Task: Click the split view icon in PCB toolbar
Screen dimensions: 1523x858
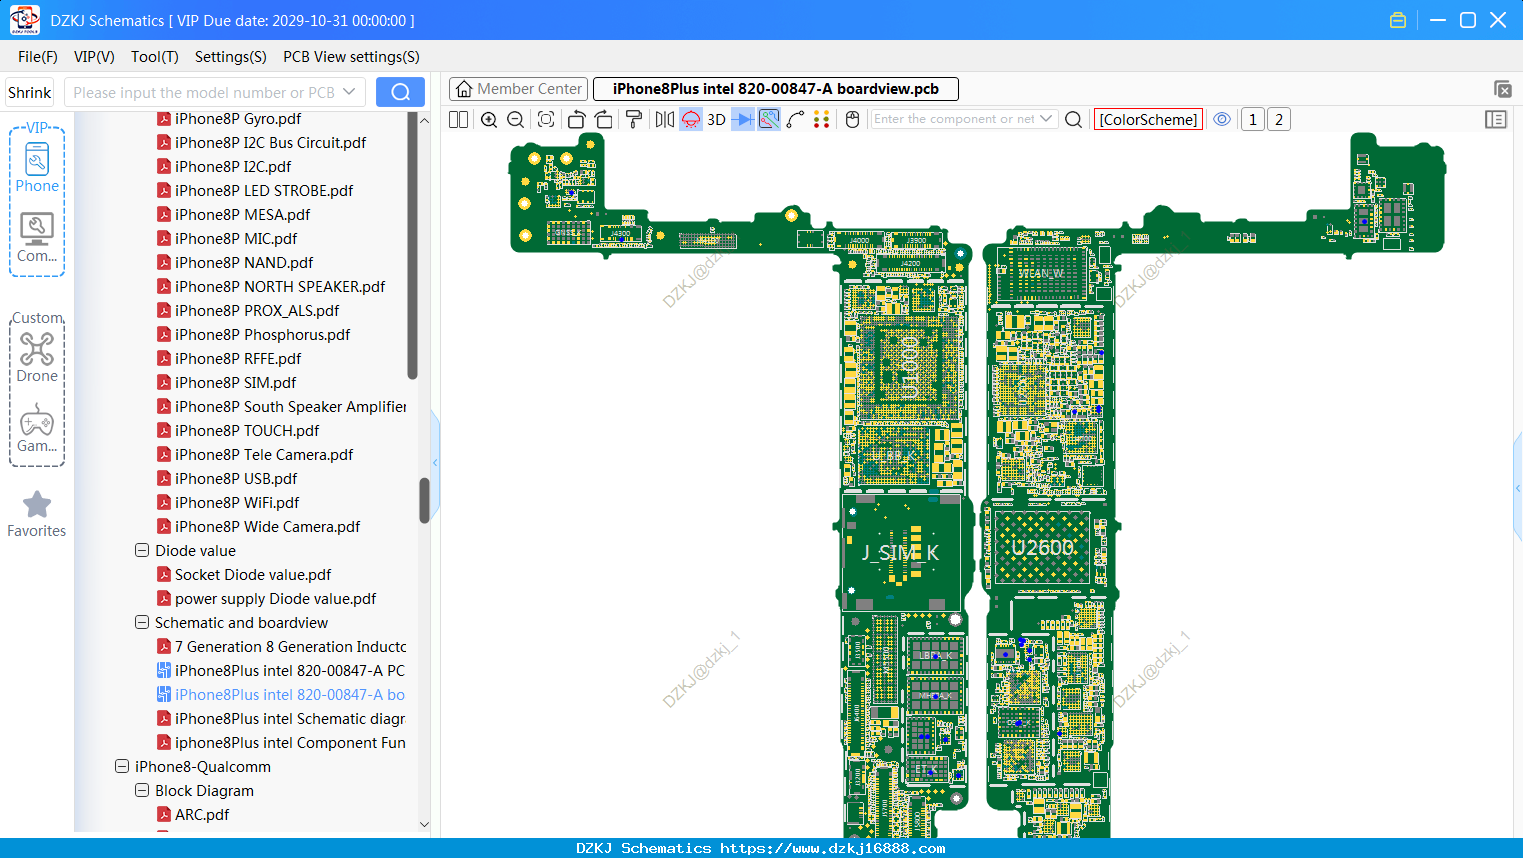Action: tap(458, 120)
